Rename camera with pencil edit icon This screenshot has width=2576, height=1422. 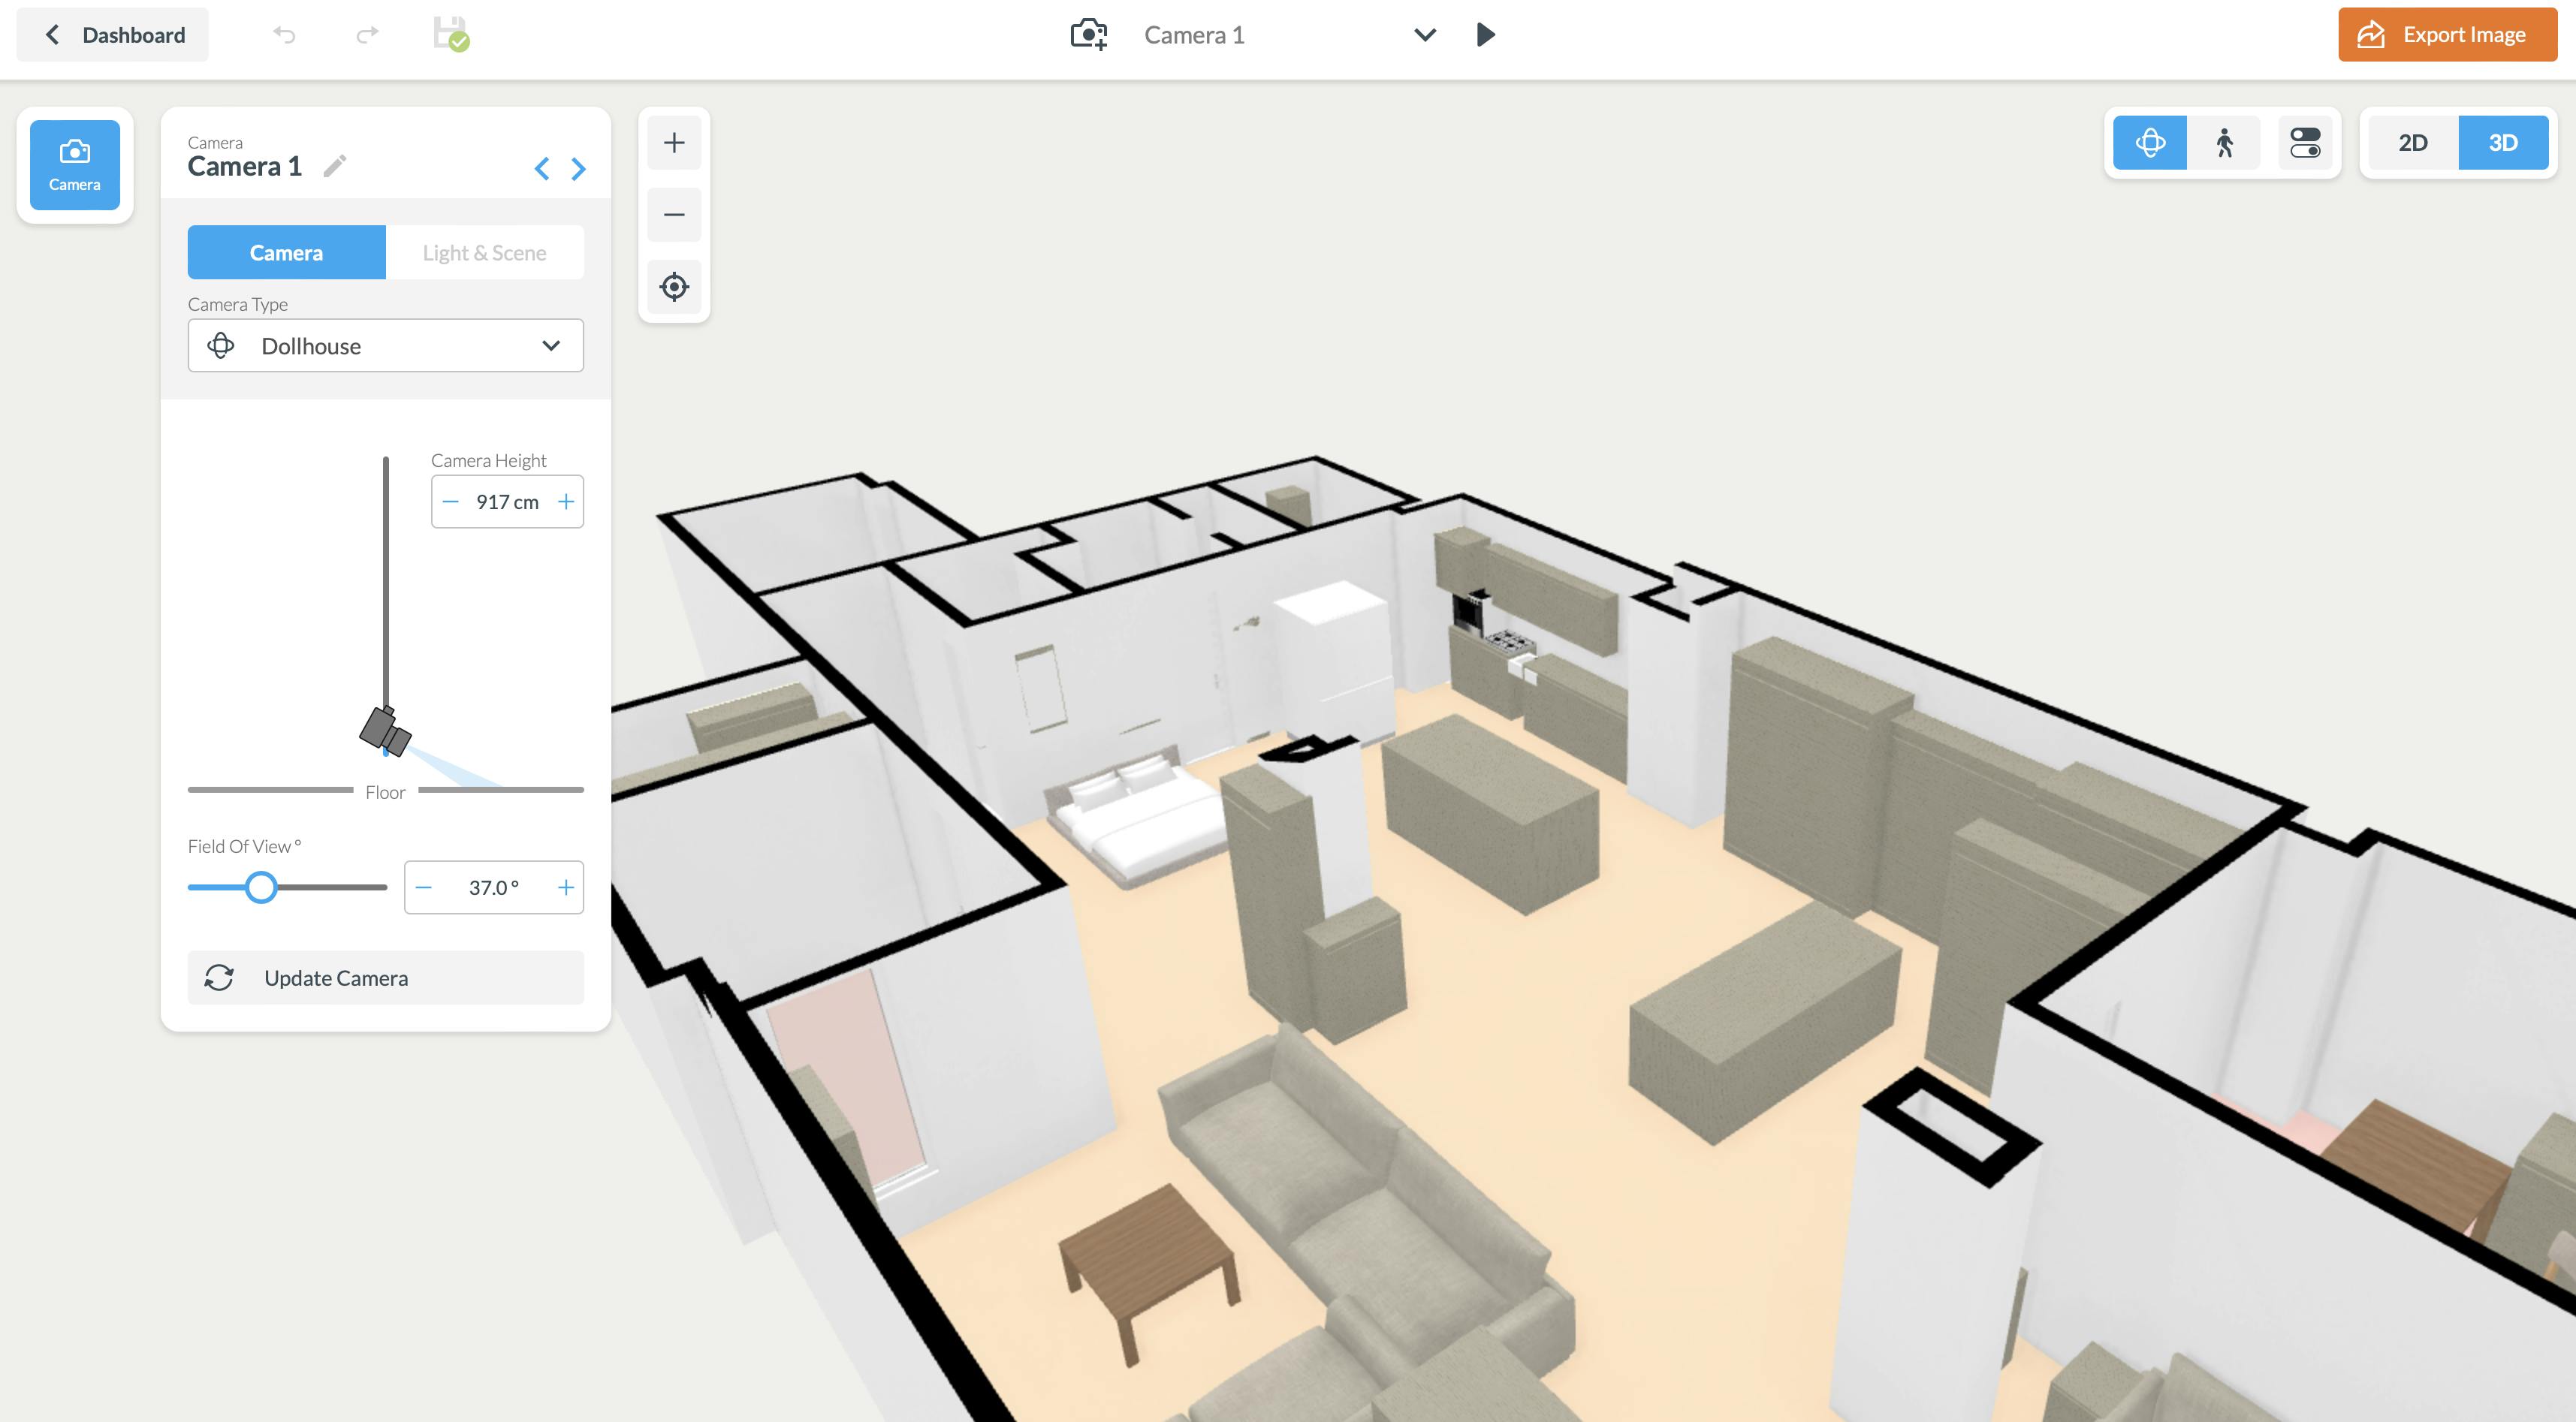click(335, 166)
